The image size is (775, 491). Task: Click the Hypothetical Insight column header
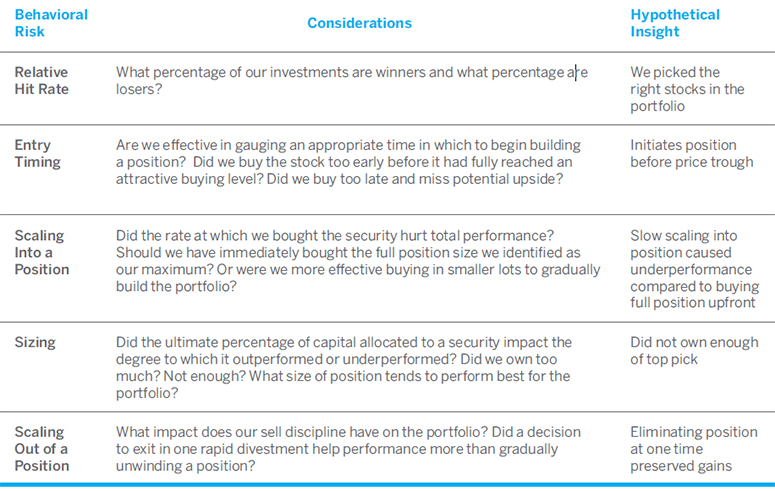pyautogui.click(x=674, y=23)
